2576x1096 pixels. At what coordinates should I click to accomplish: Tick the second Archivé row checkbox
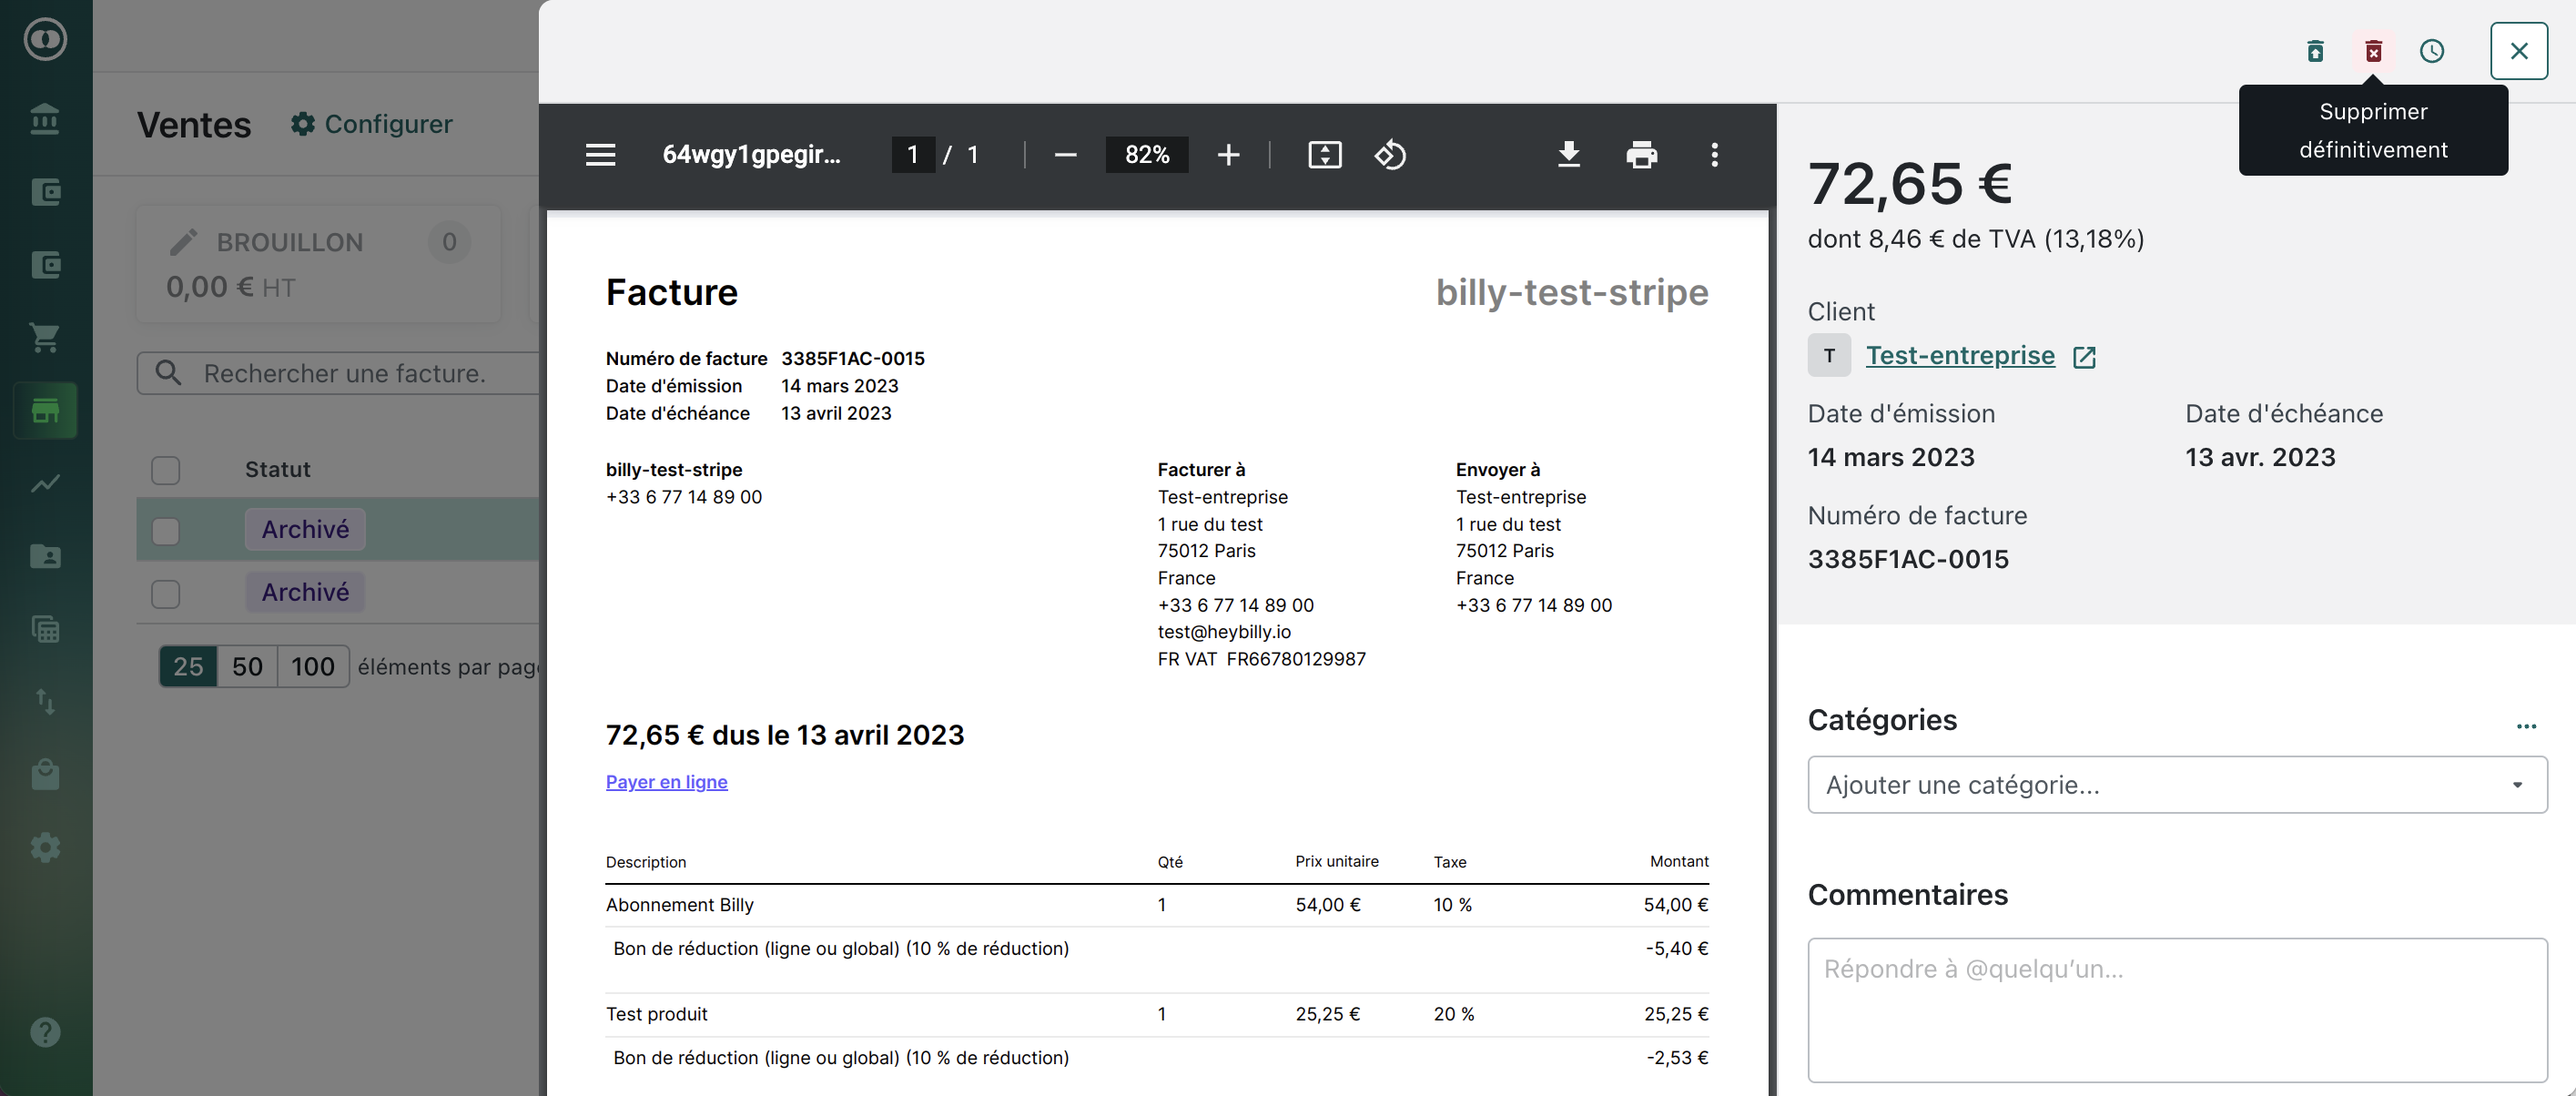point(166,593)
